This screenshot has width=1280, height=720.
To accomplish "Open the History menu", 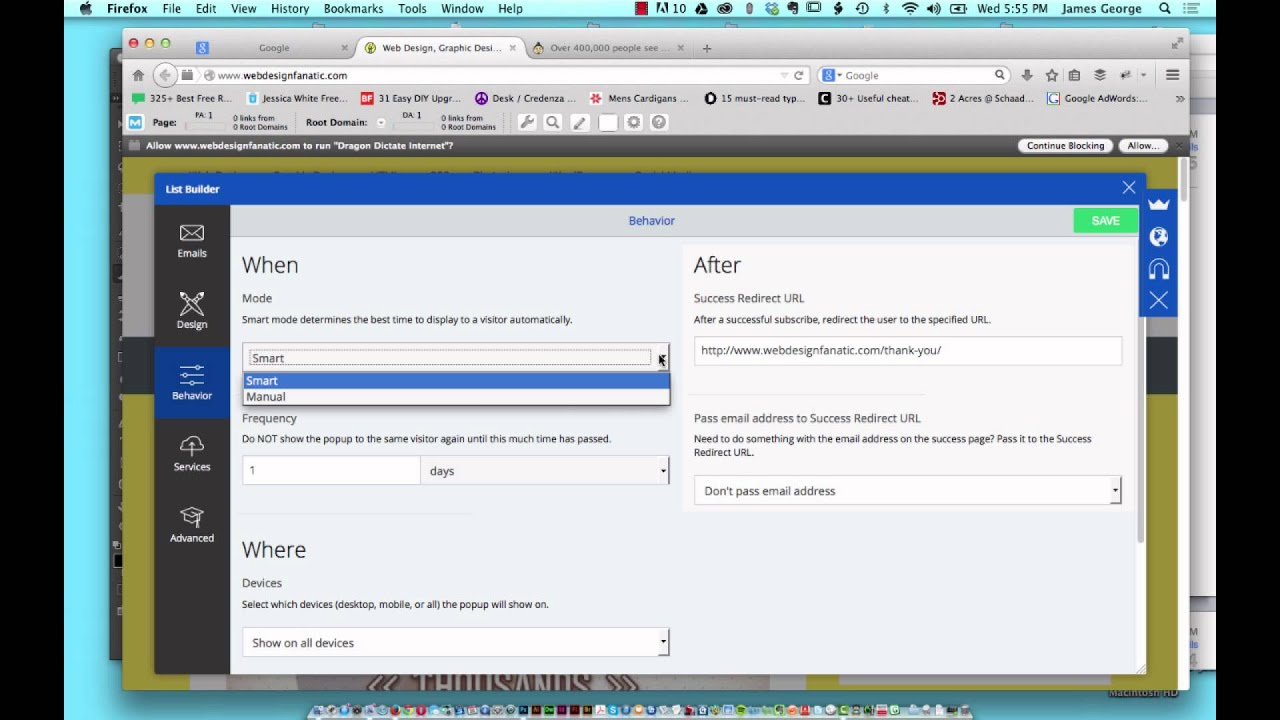I will 290,9.
